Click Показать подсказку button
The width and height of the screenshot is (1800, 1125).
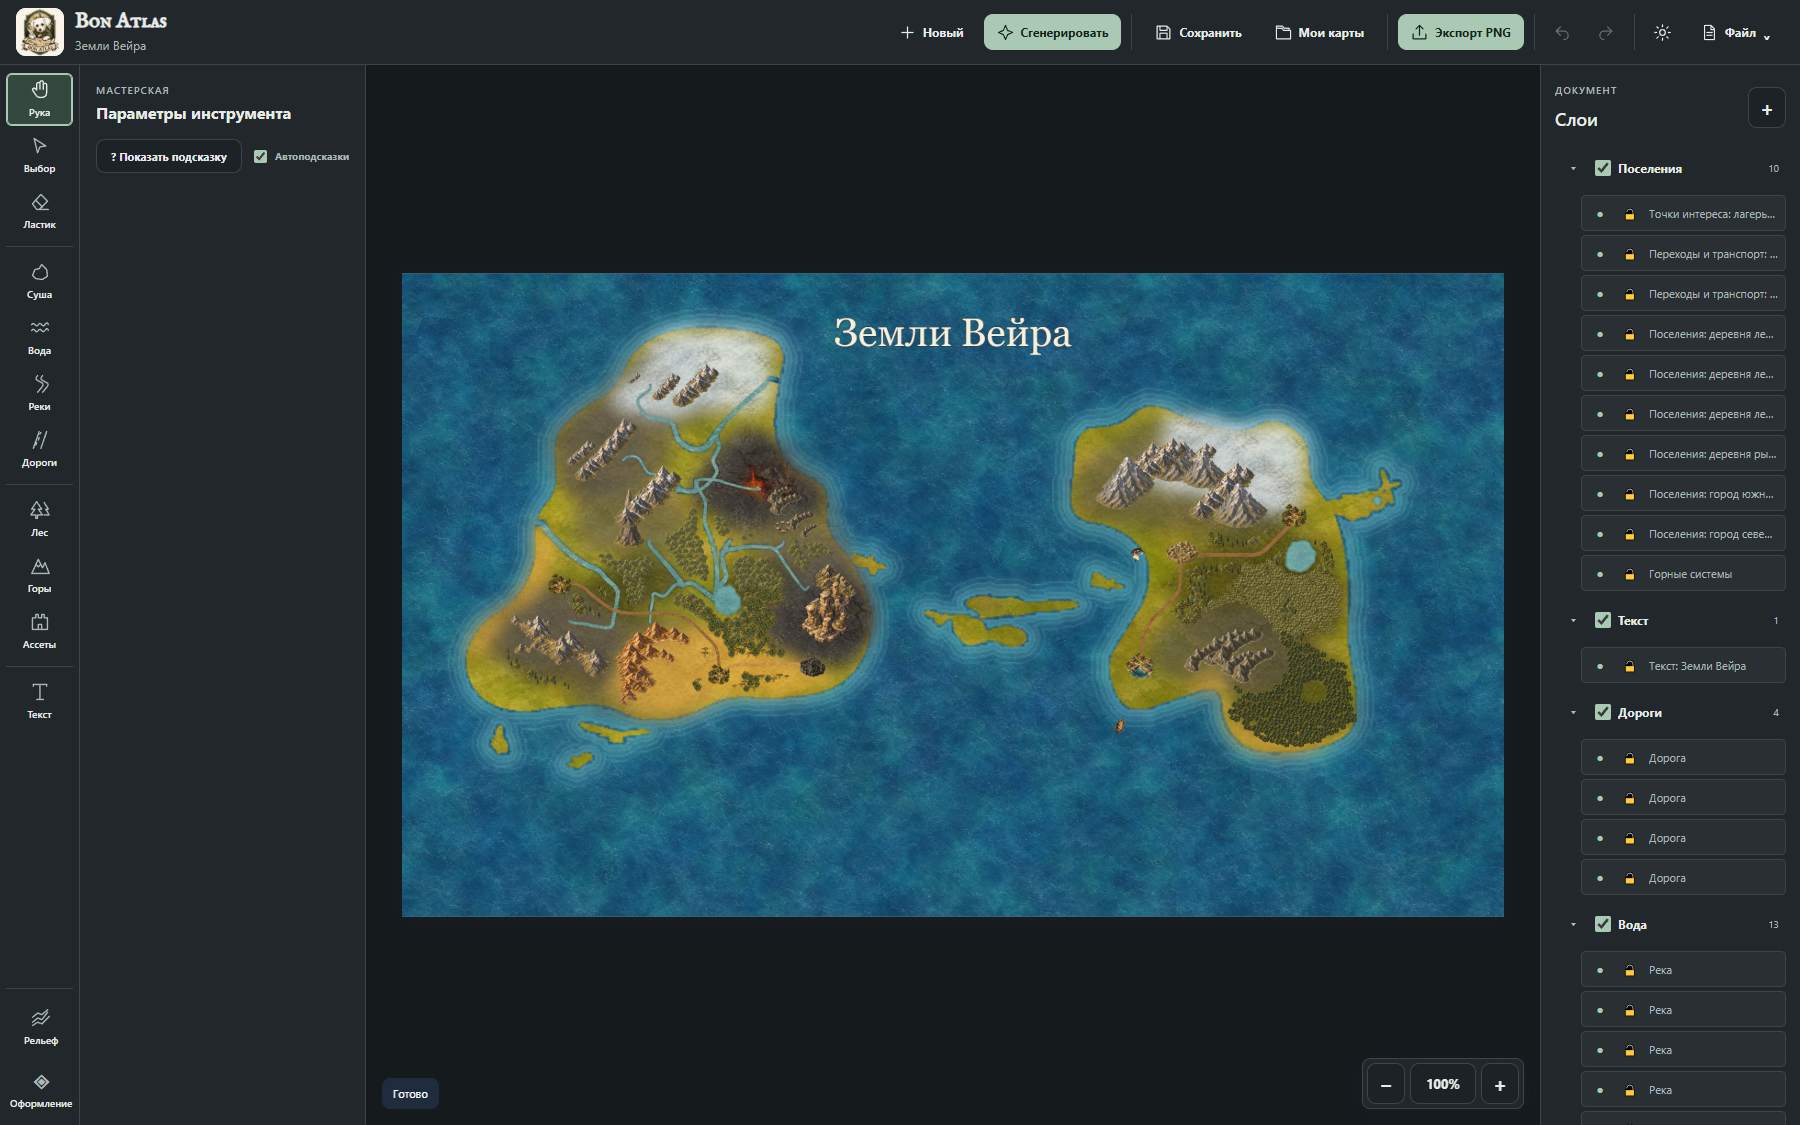click(x=169, y=156)
